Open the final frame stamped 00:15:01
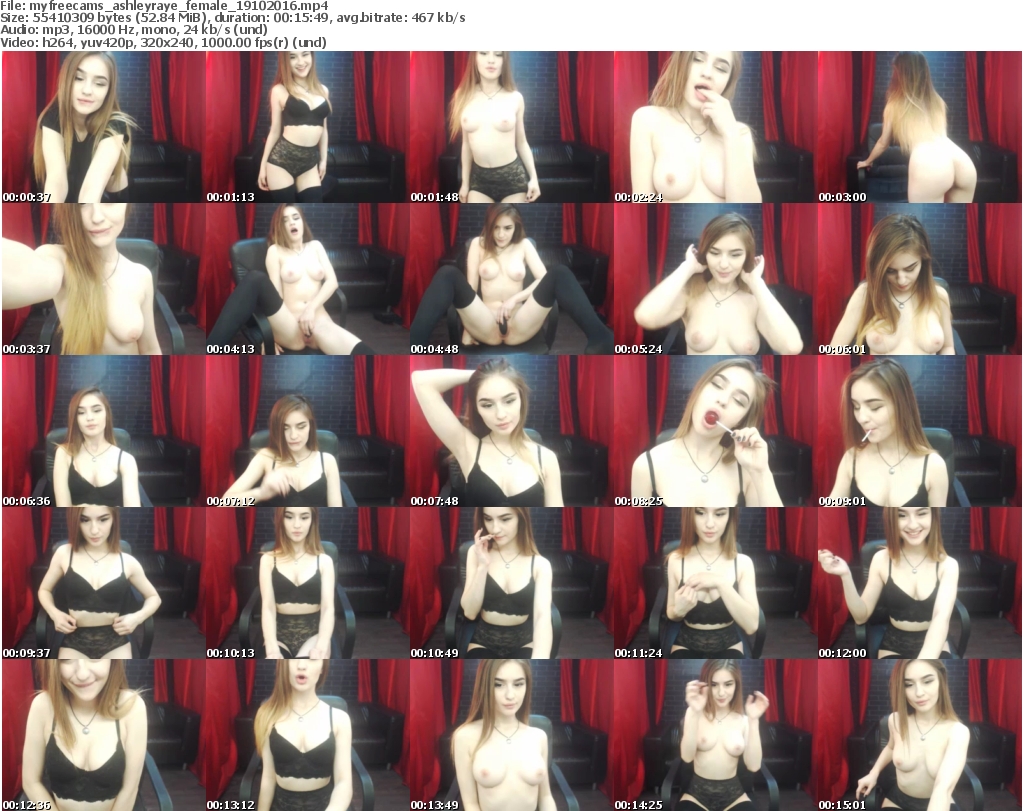 (x=920, y=735)
